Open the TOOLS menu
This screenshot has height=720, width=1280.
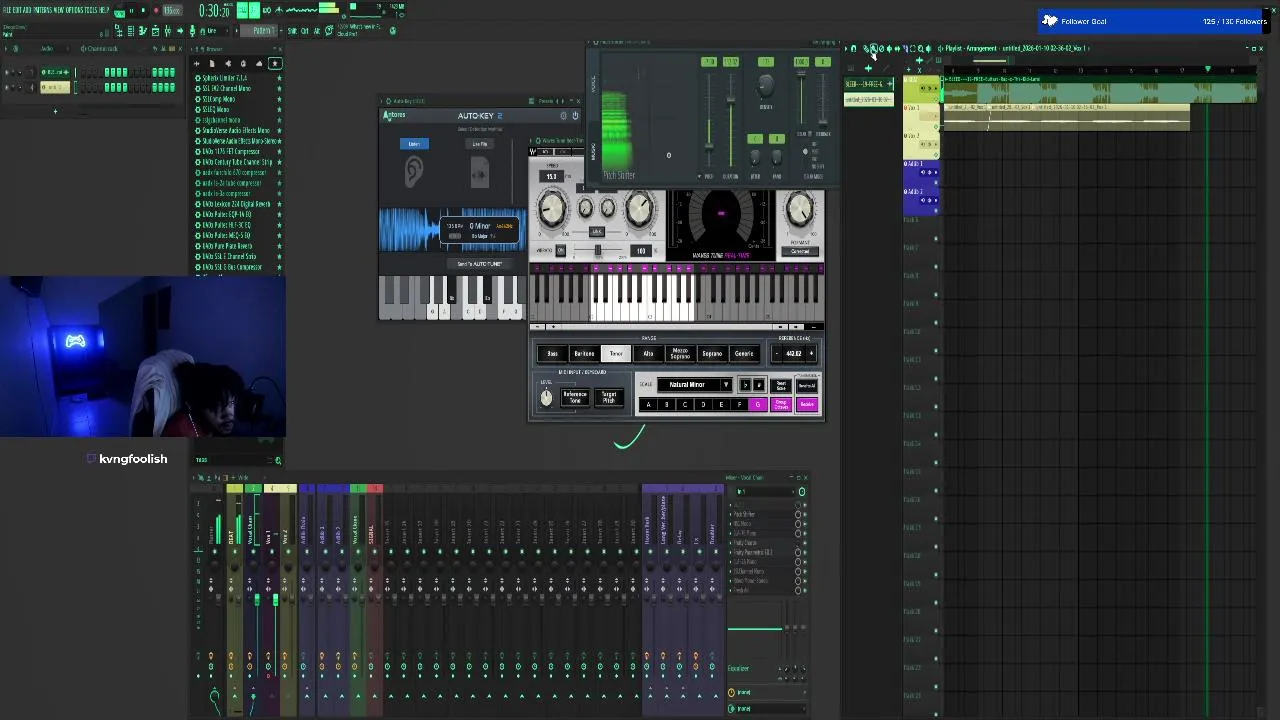pyautogui.click(x=93, y=10)
